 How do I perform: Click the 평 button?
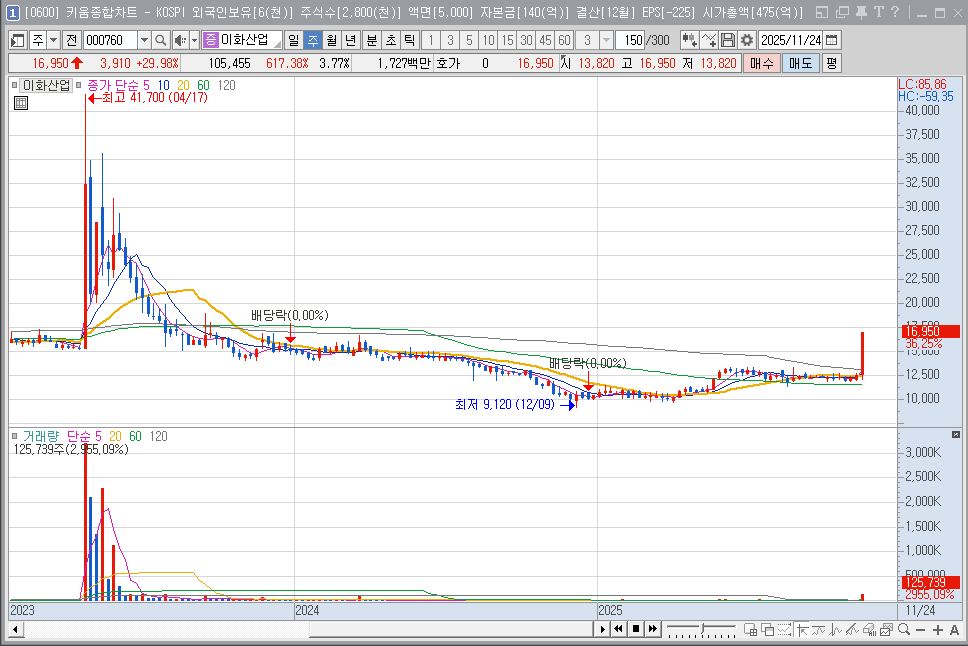[x=832, y=63]
